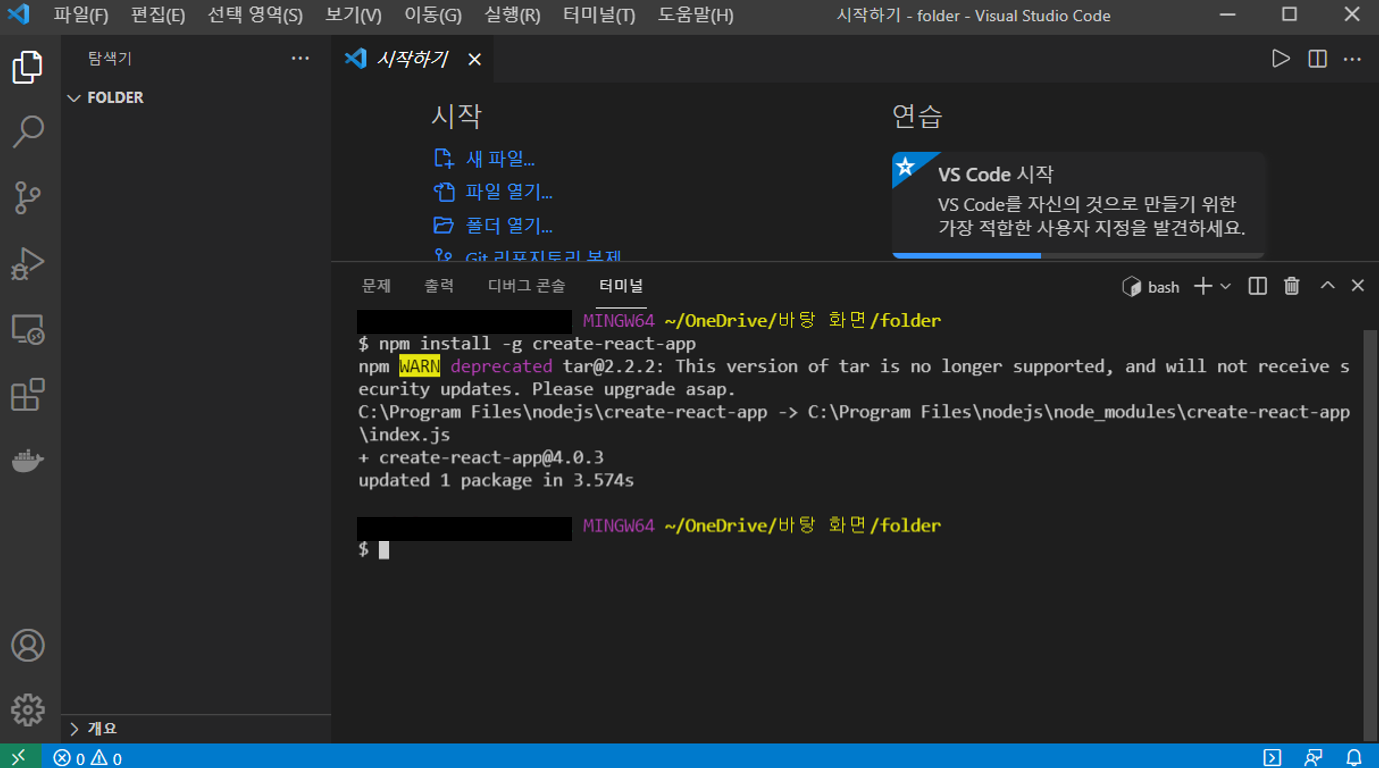Open the Search view icon
1379x768 pixels.
[28, 131]
